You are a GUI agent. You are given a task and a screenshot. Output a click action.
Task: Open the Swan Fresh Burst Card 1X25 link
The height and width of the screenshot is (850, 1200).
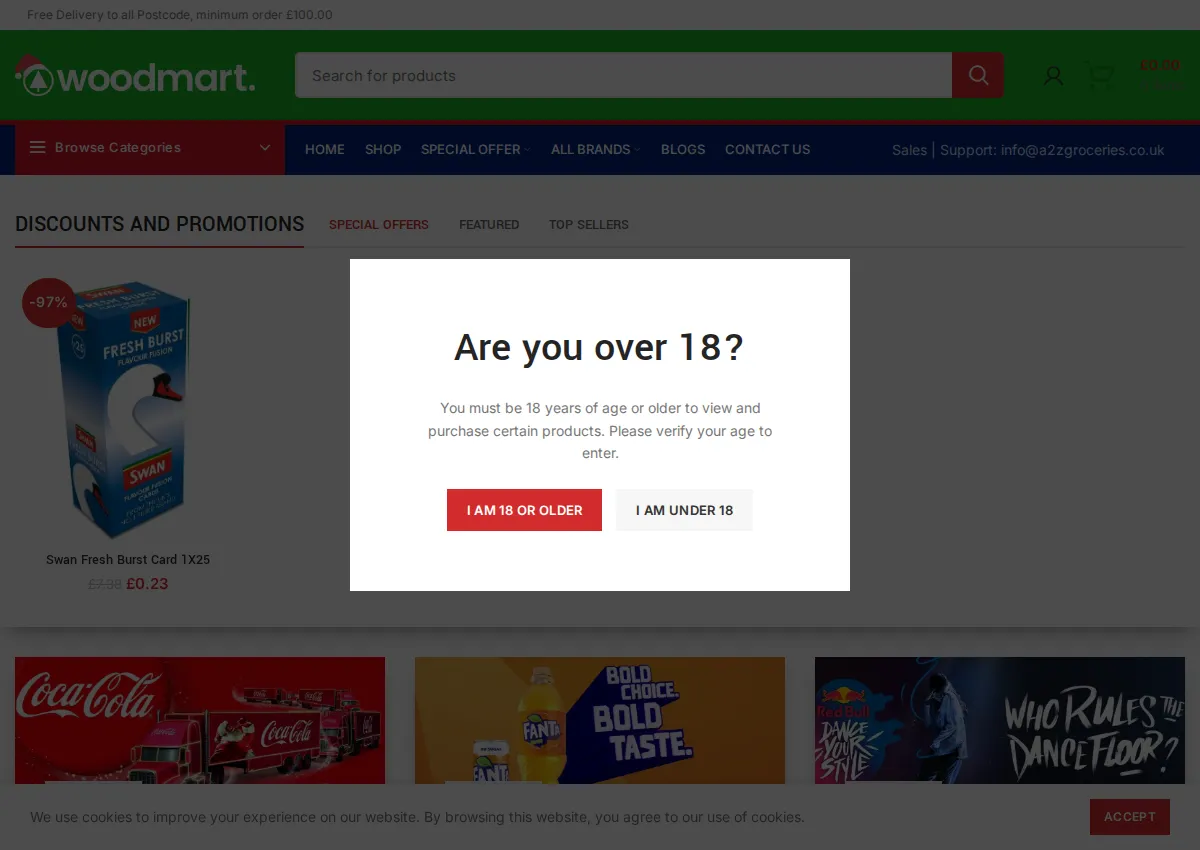(x=128, y=560)
